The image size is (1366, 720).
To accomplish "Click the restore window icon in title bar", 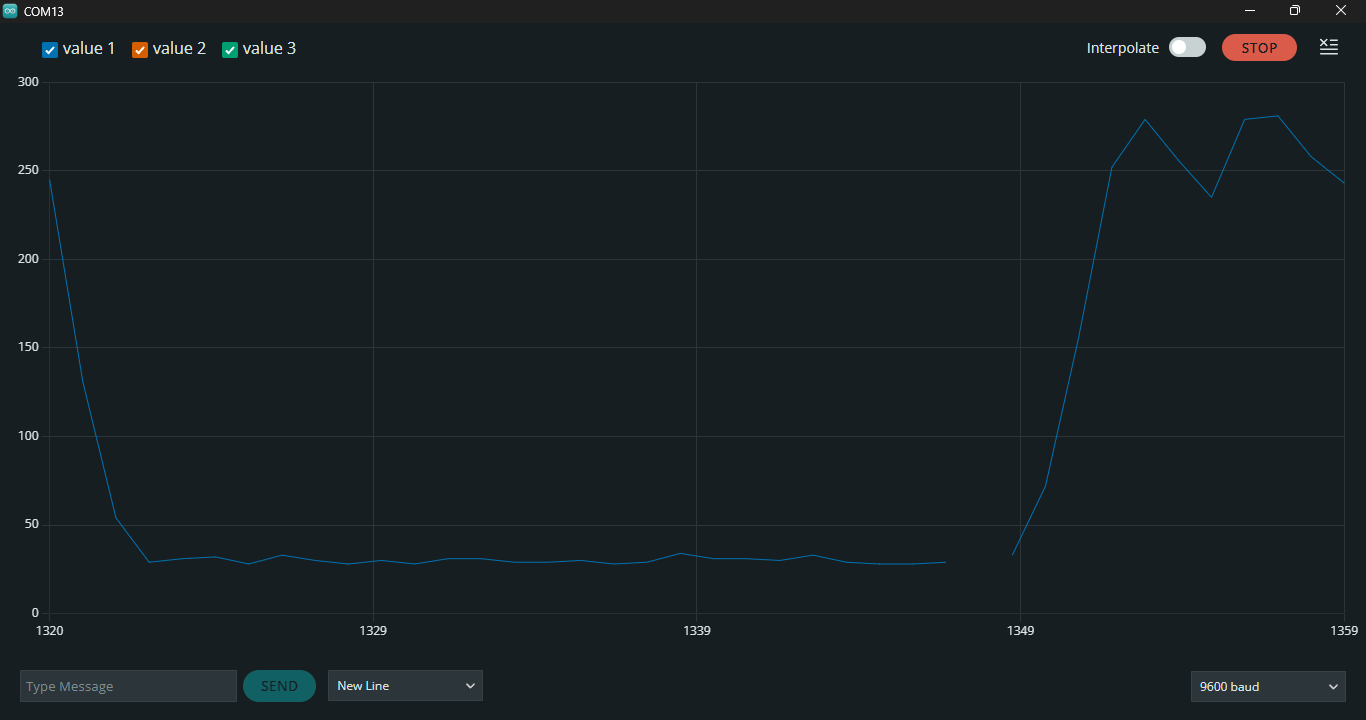I will (1295, 10).
